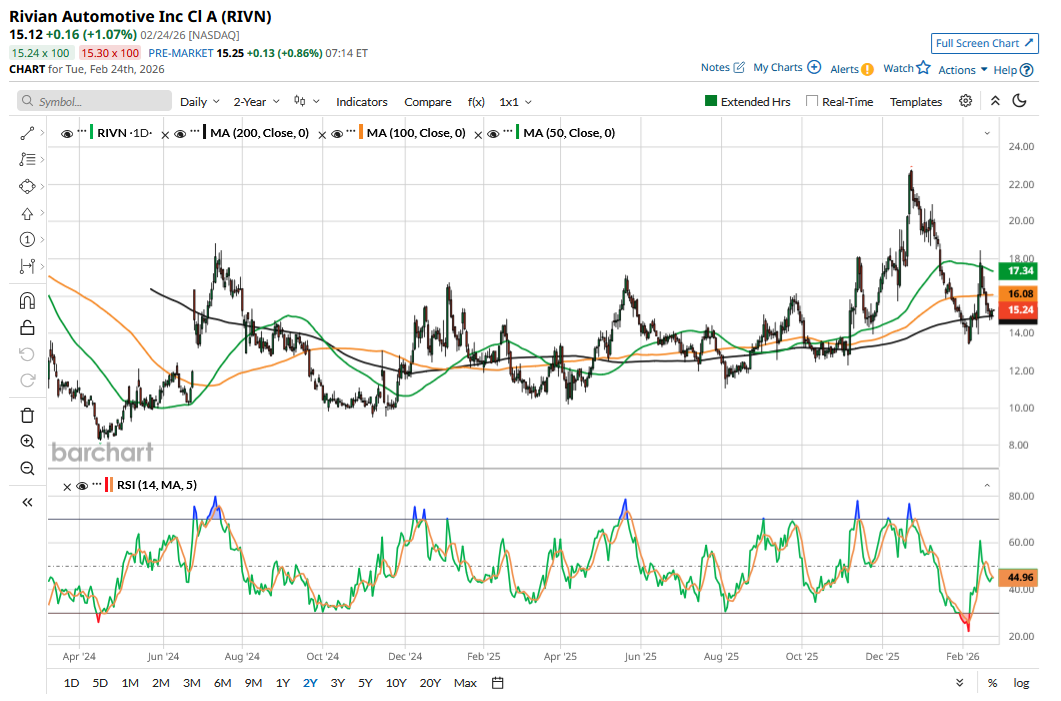Open the Daily frequency dropdown
This screenshot has height=701, width=1061.
(200, 102)
